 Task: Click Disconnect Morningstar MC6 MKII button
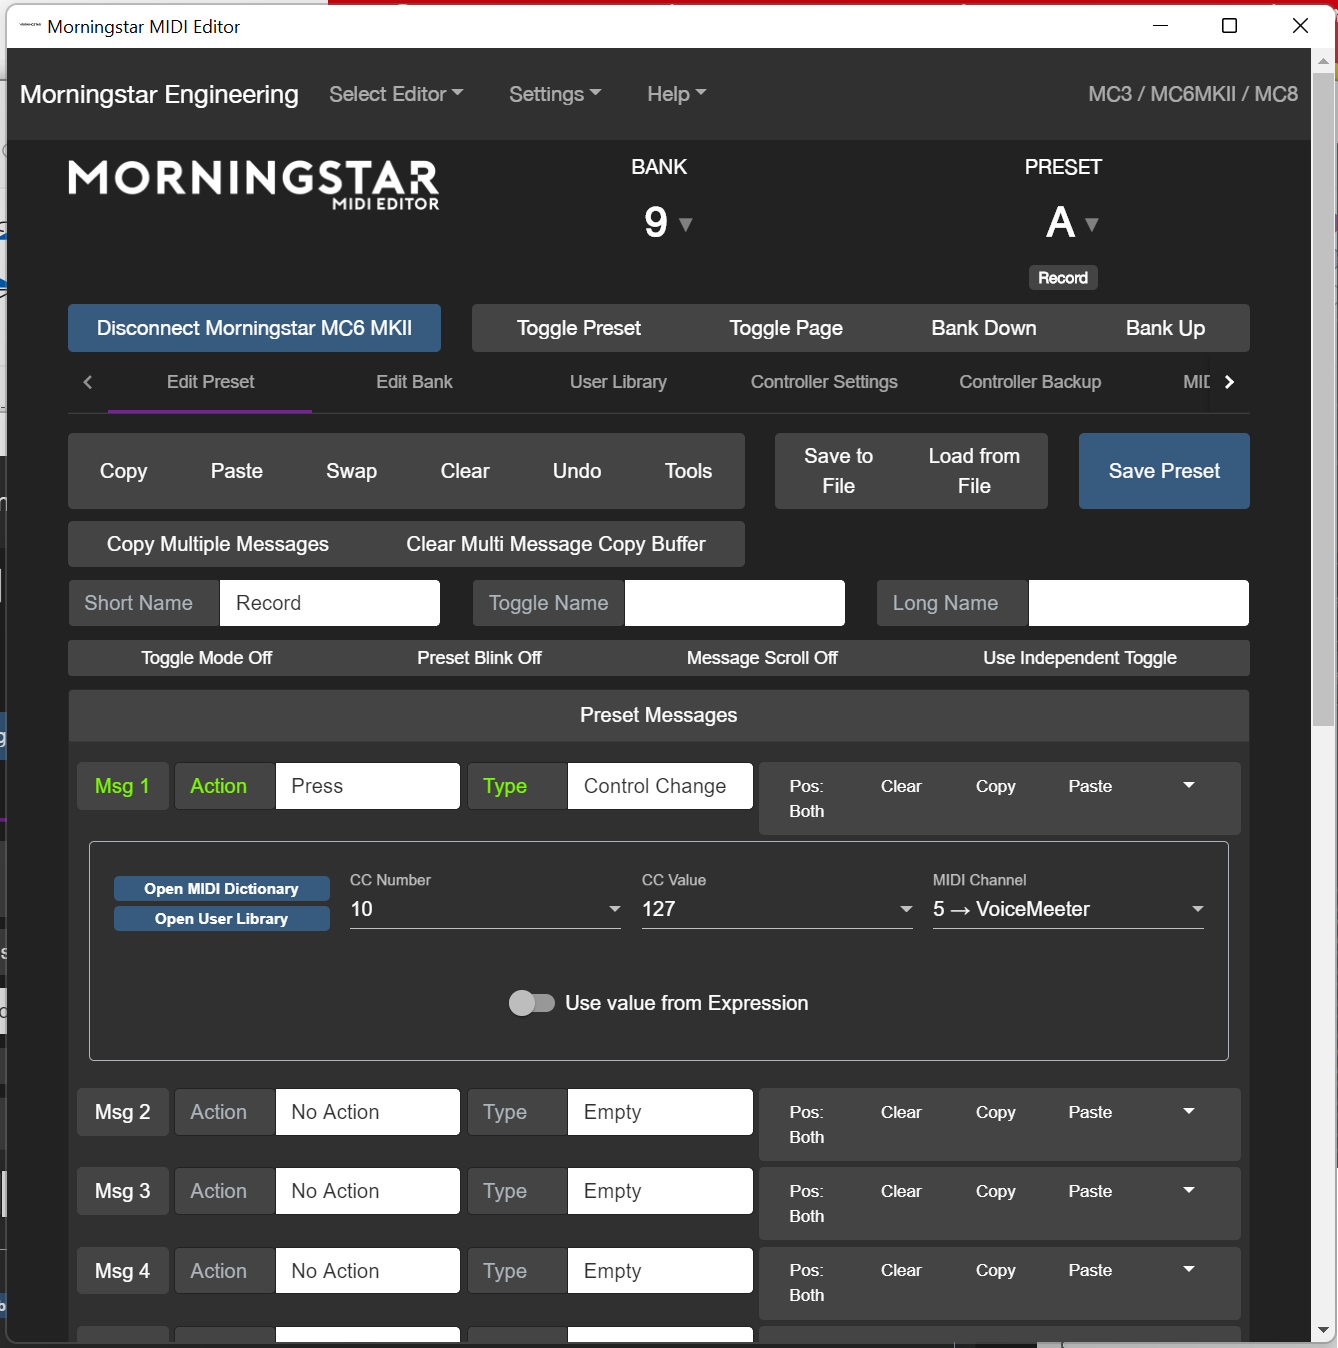coord(254,328)
